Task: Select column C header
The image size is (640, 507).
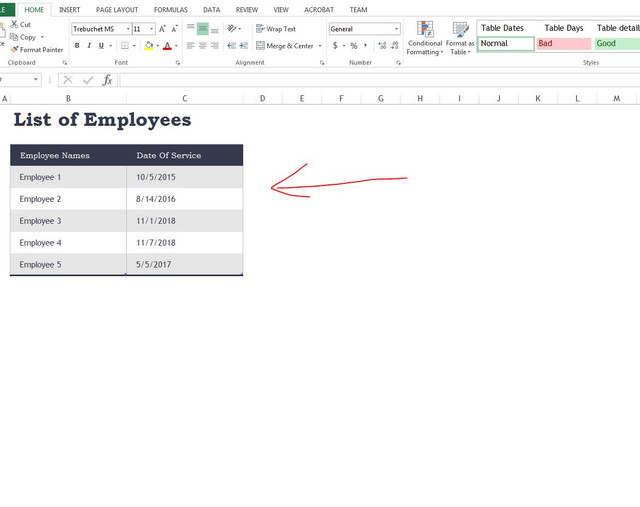Action: pyautogui.click(x=185, y=98)
